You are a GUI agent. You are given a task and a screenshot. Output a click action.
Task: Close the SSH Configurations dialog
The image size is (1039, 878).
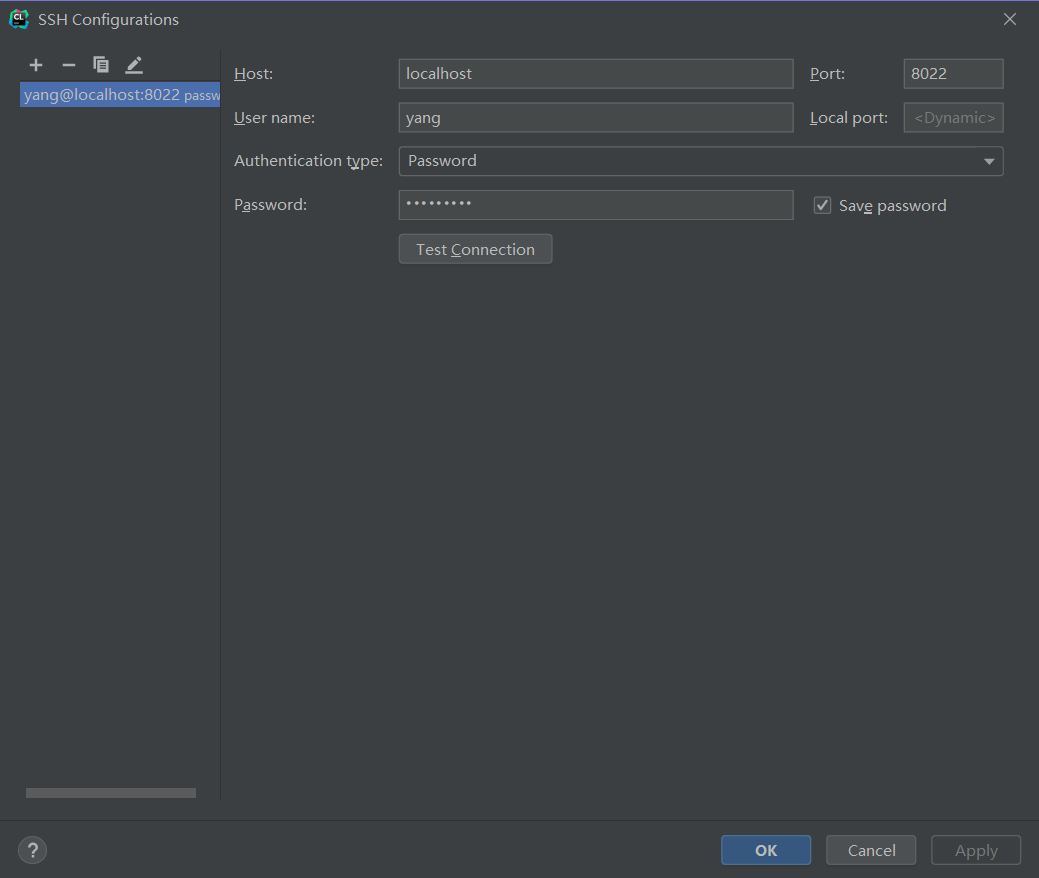click(1009, 19)
